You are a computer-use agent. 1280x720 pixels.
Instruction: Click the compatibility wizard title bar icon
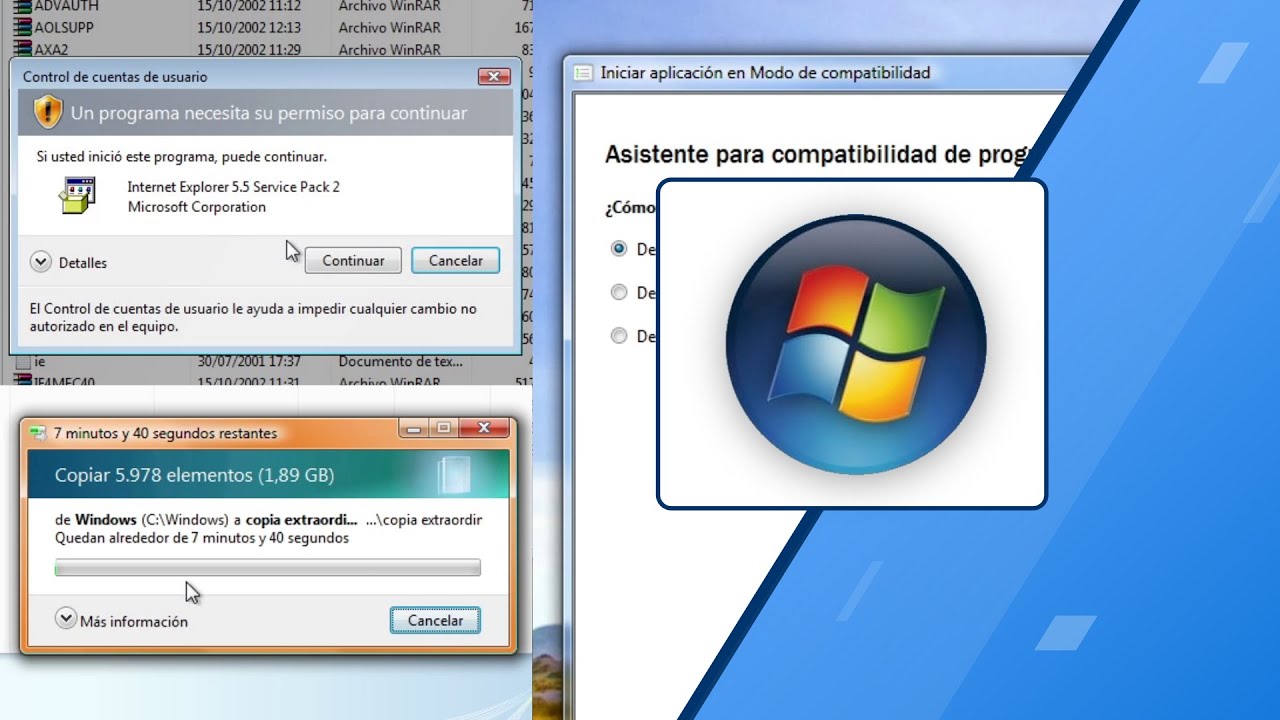(583, 73)
